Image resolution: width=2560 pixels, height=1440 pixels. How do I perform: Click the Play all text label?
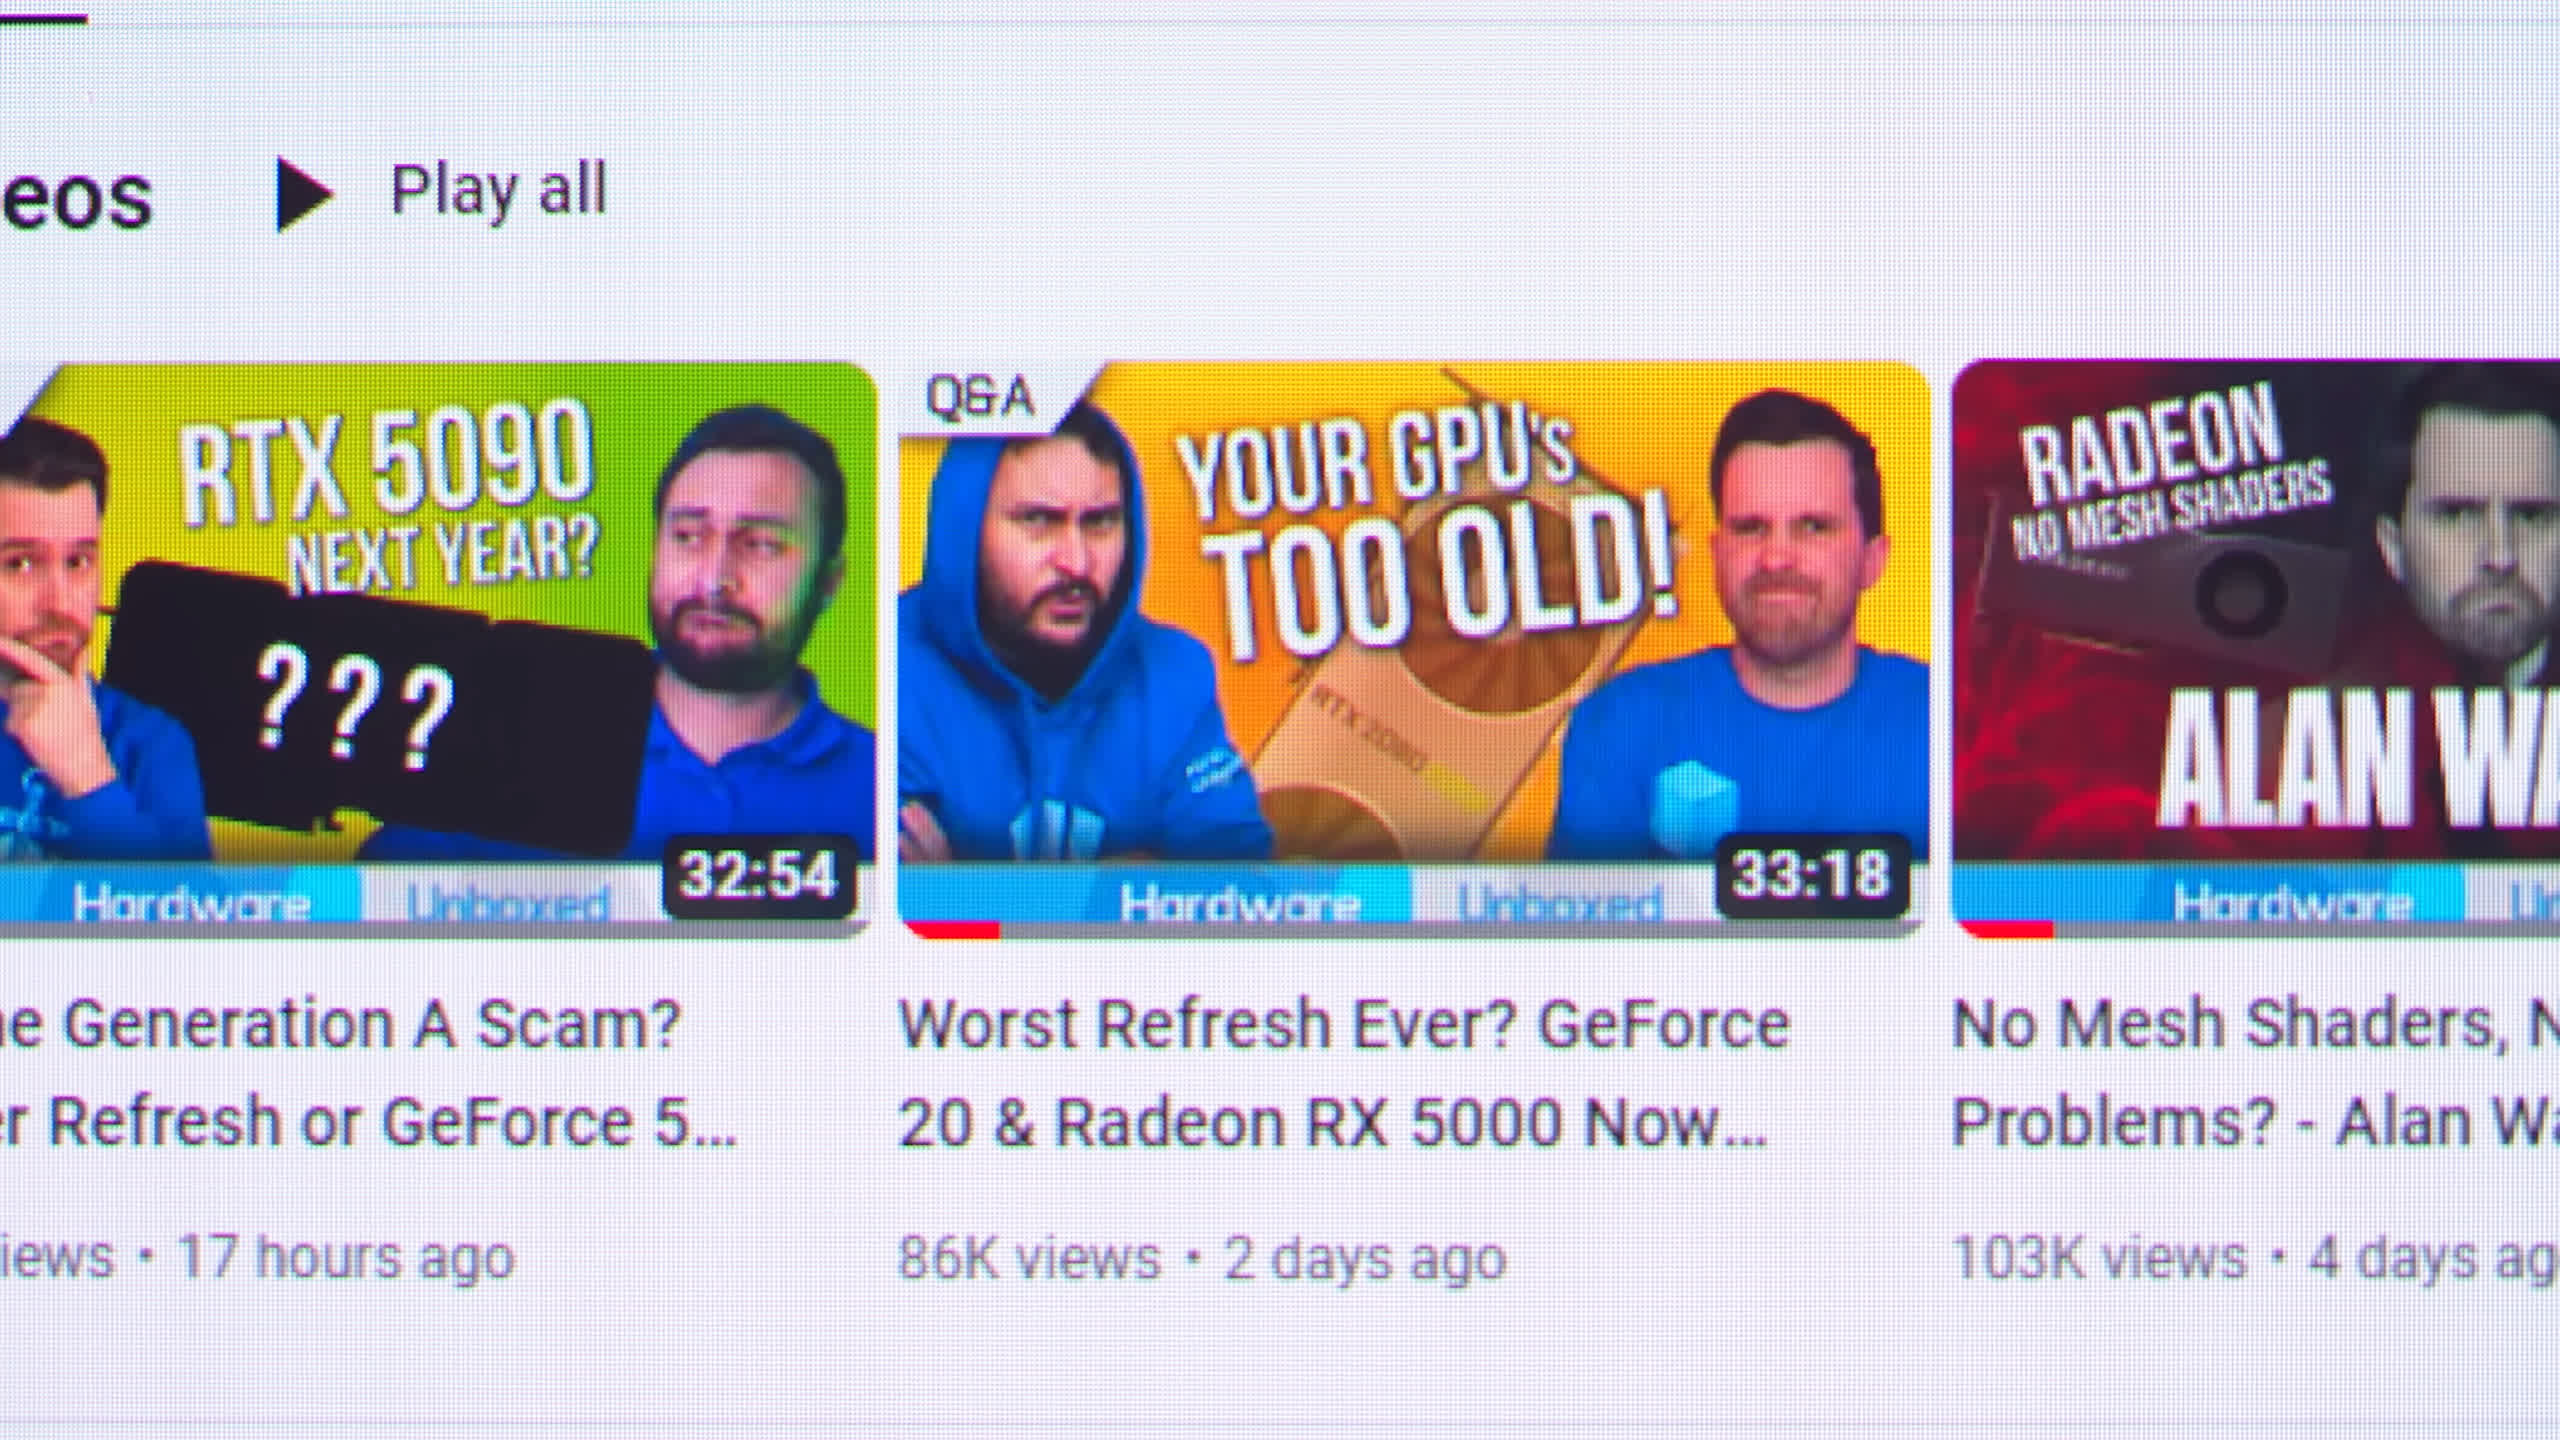pyautogui.click(x=498, y=190)
